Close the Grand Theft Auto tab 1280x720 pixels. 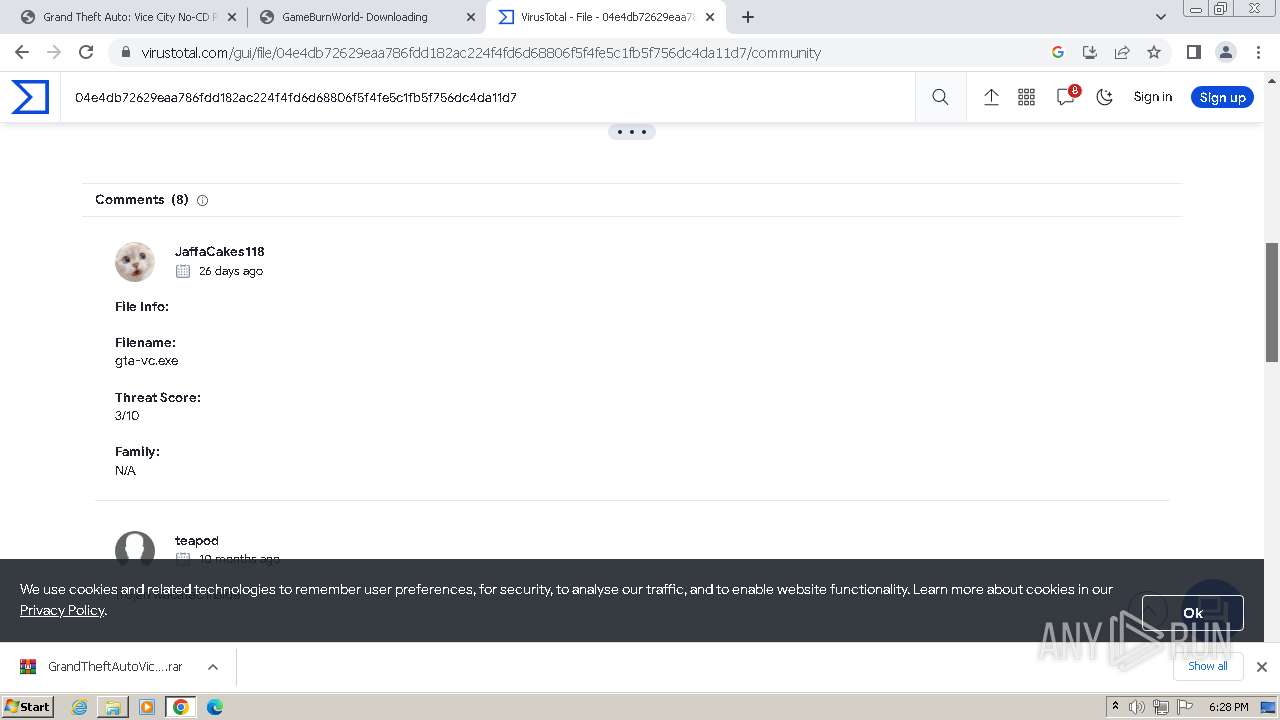pos(232,17)
